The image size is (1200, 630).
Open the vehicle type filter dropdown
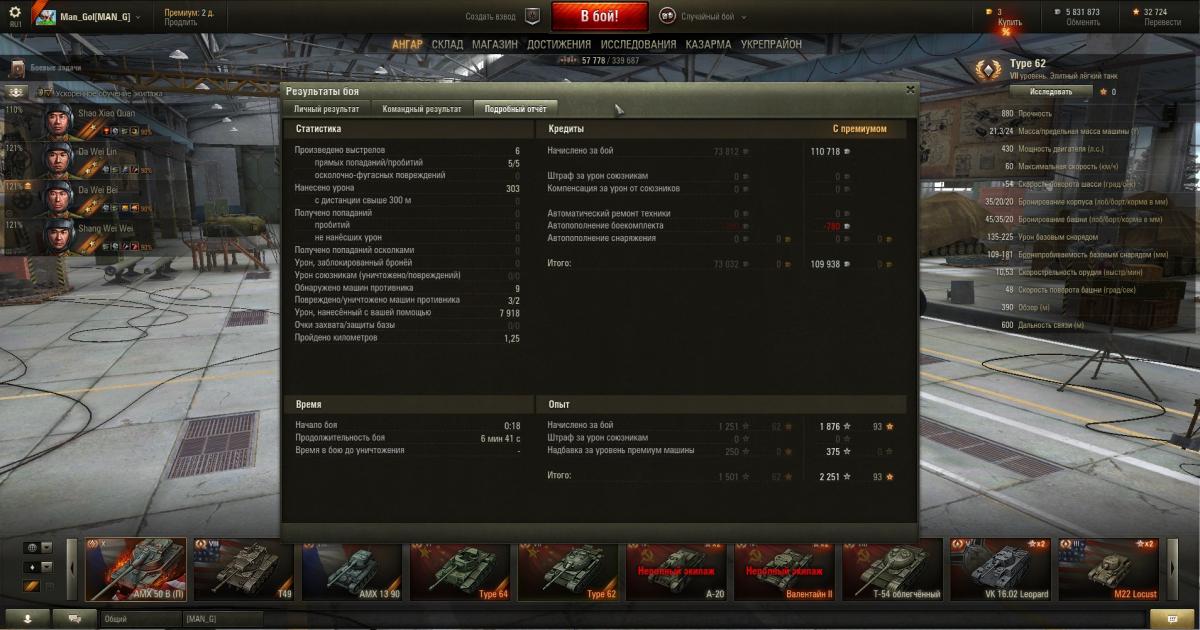point(38,567)
